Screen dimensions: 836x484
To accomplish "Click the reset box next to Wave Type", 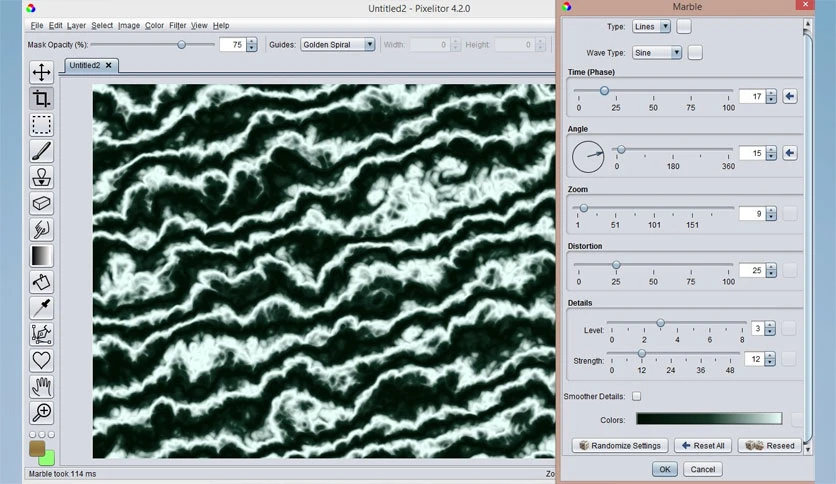I will (x=695, y=53).
